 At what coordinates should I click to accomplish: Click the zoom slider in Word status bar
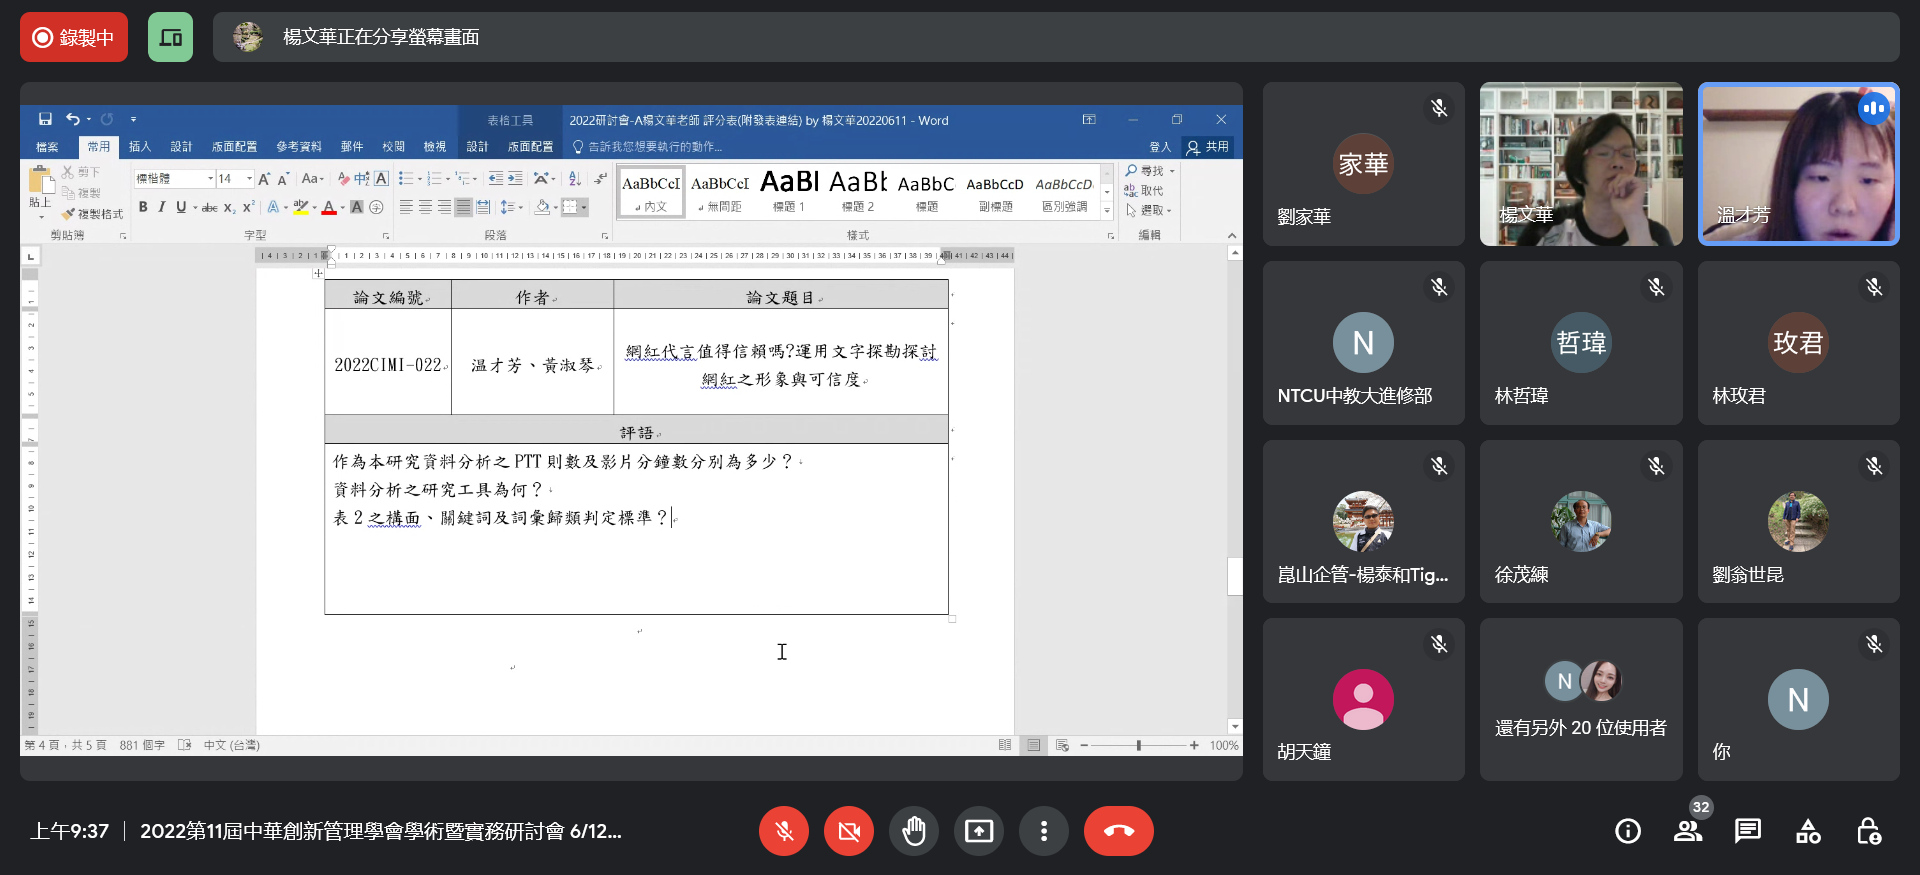(x=1138, y=745)
